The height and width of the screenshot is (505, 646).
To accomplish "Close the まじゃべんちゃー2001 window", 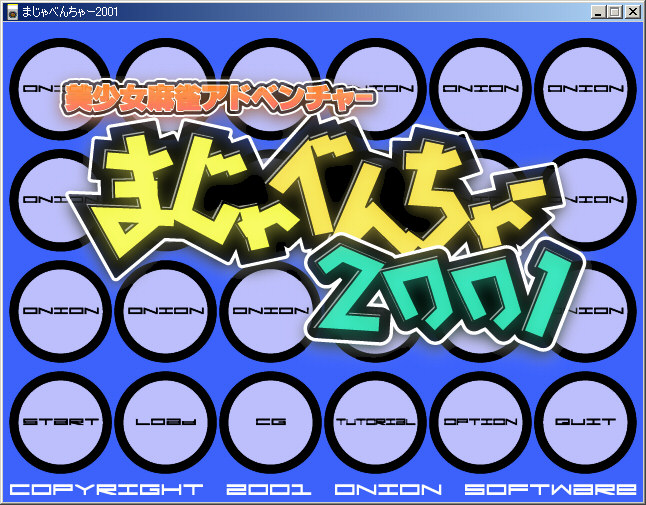I will pos(632,12).
